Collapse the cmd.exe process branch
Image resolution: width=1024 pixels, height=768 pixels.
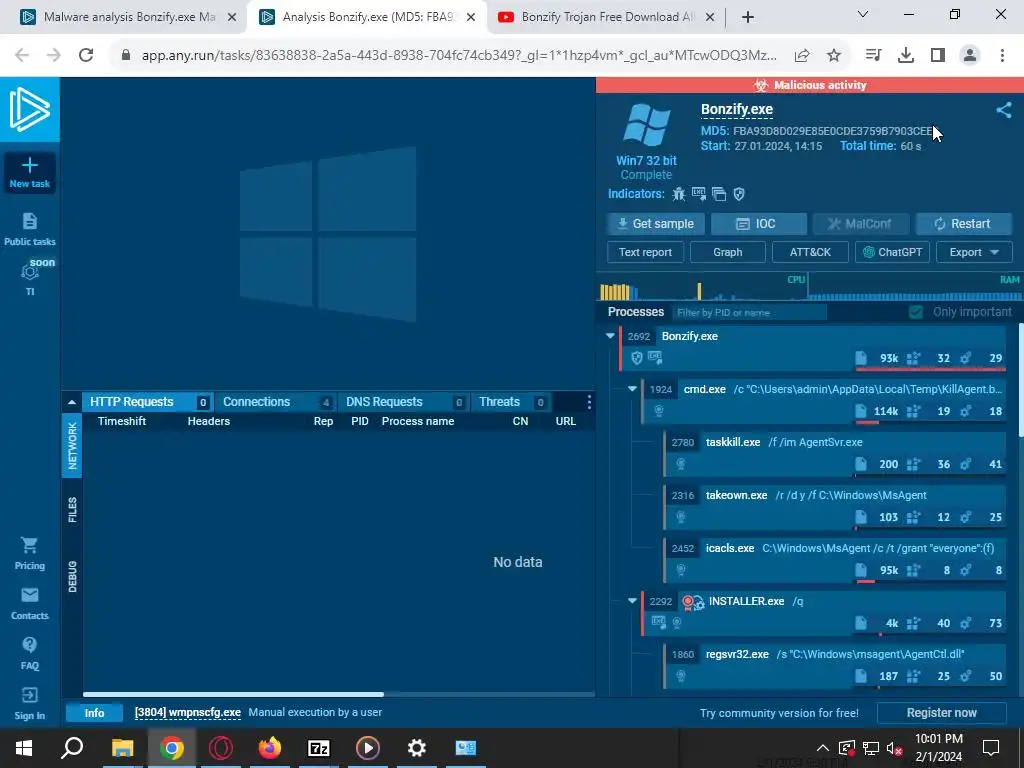(x=632, y=389)
